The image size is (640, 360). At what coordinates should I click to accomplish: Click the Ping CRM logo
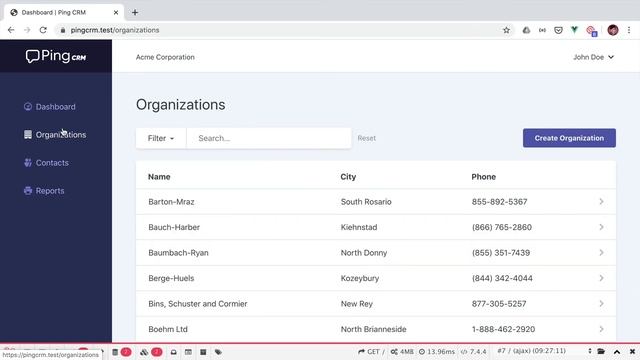click(56, 56)
